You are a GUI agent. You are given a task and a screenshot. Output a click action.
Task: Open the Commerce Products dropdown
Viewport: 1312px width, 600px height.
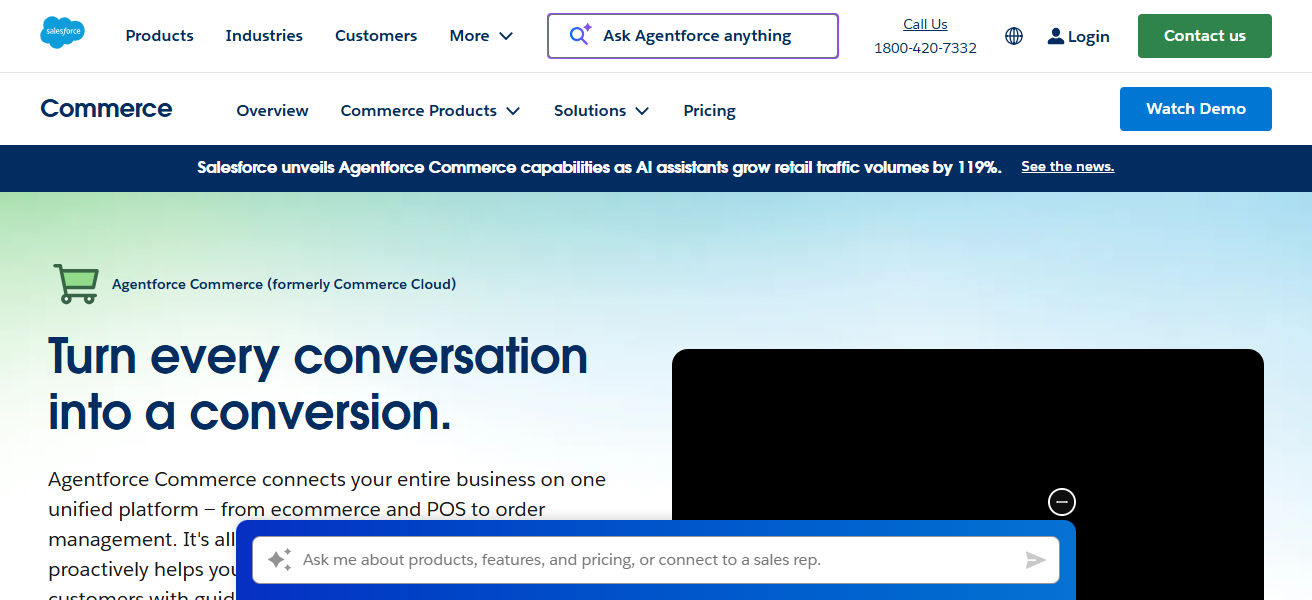coord(430,110)
